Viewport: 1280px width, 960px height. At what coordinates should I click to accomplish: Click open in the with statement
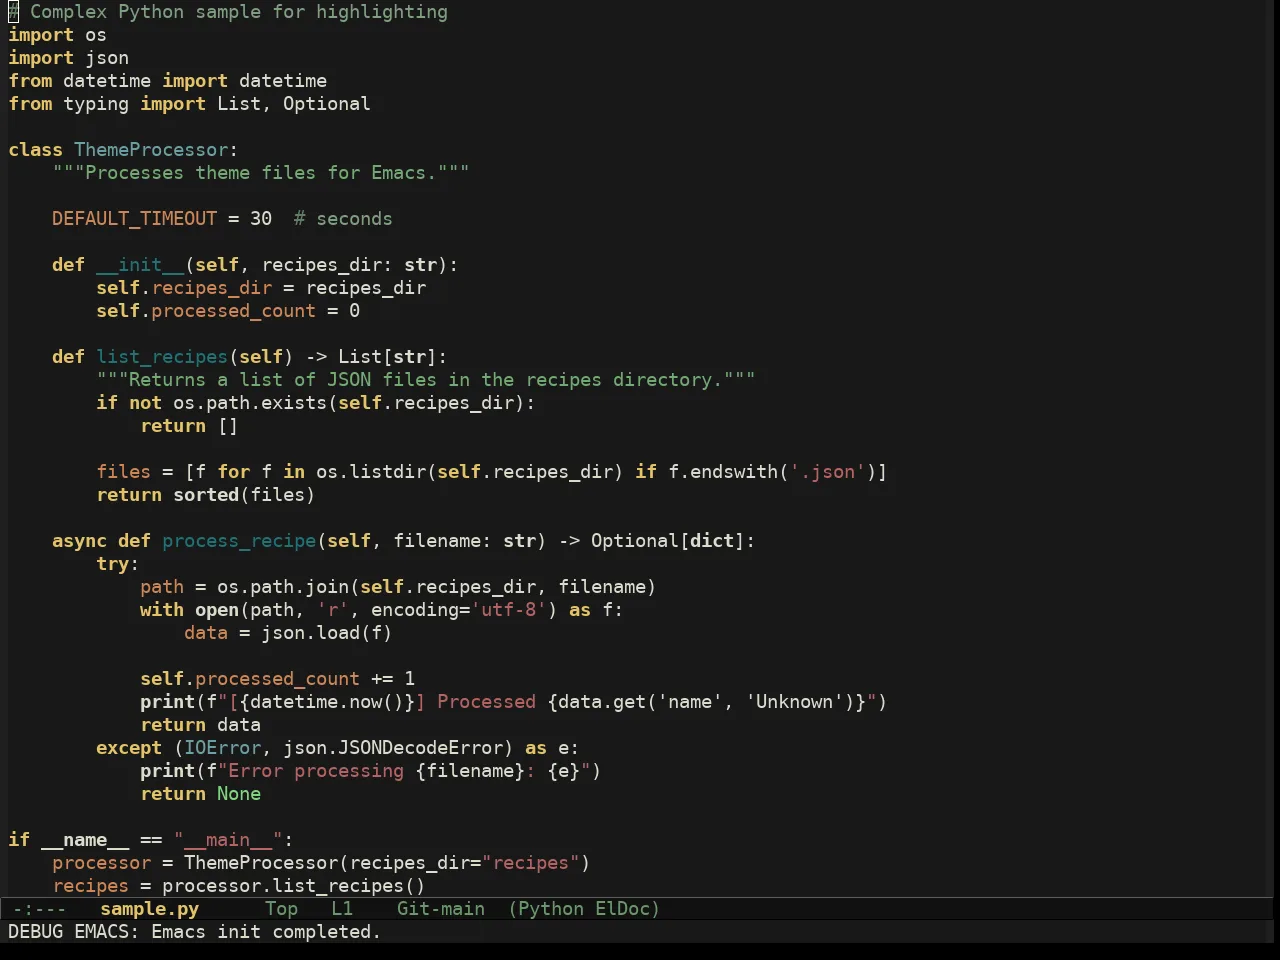pos(217,610)
